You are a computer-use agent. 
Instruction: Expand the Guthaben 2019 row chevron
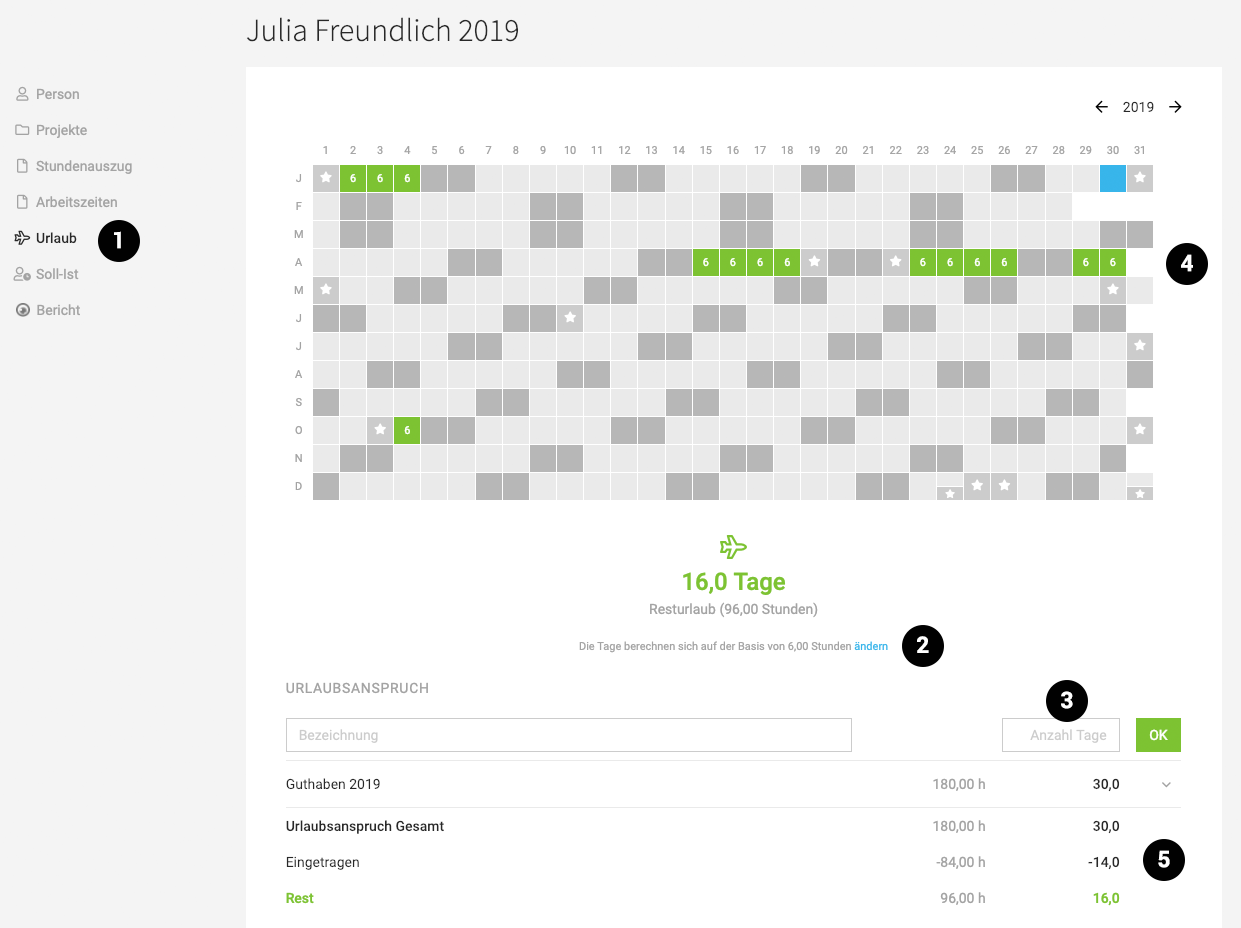[1166, 785]
